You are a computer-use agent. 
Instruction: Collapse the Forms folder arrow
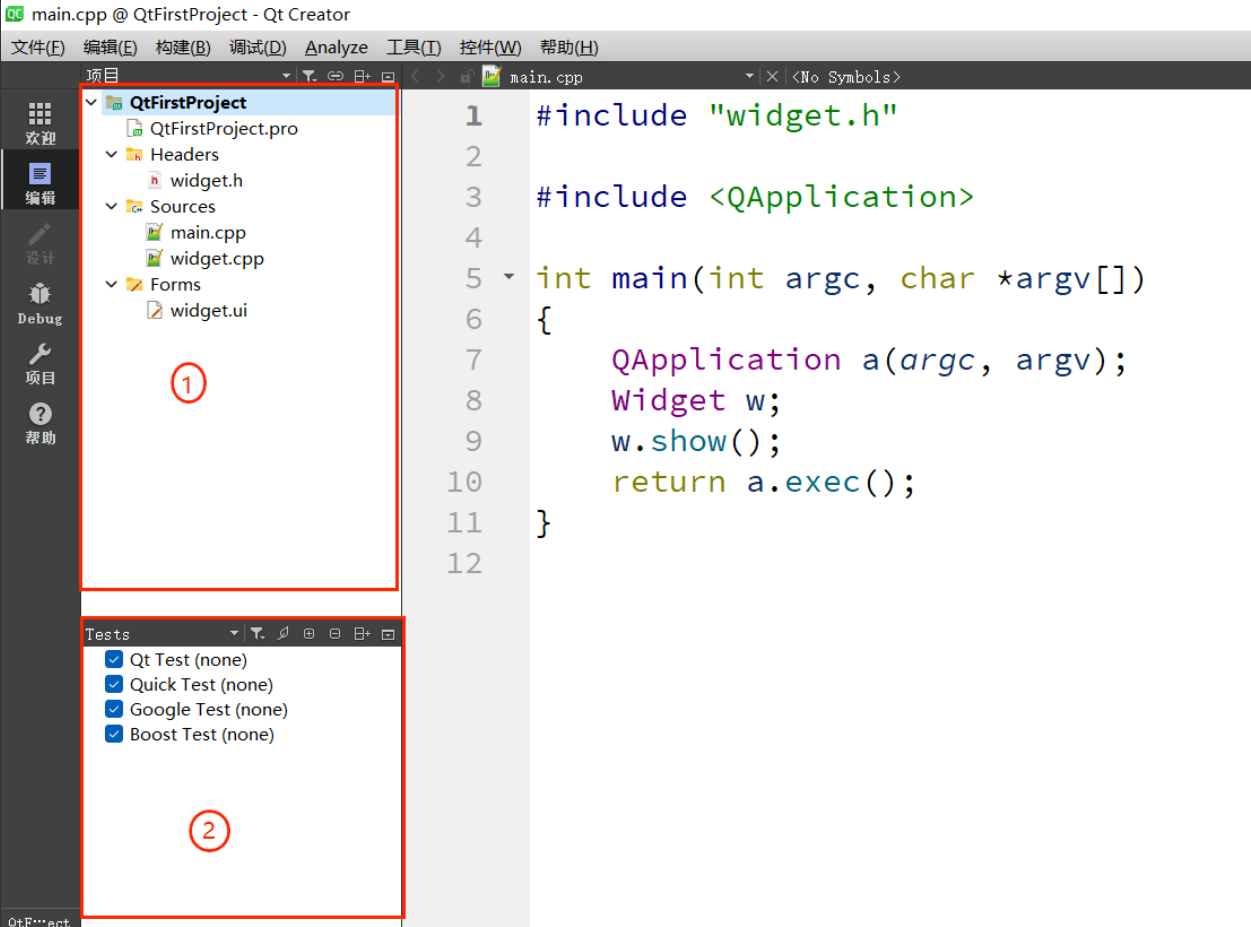click(x=112, y=284)
